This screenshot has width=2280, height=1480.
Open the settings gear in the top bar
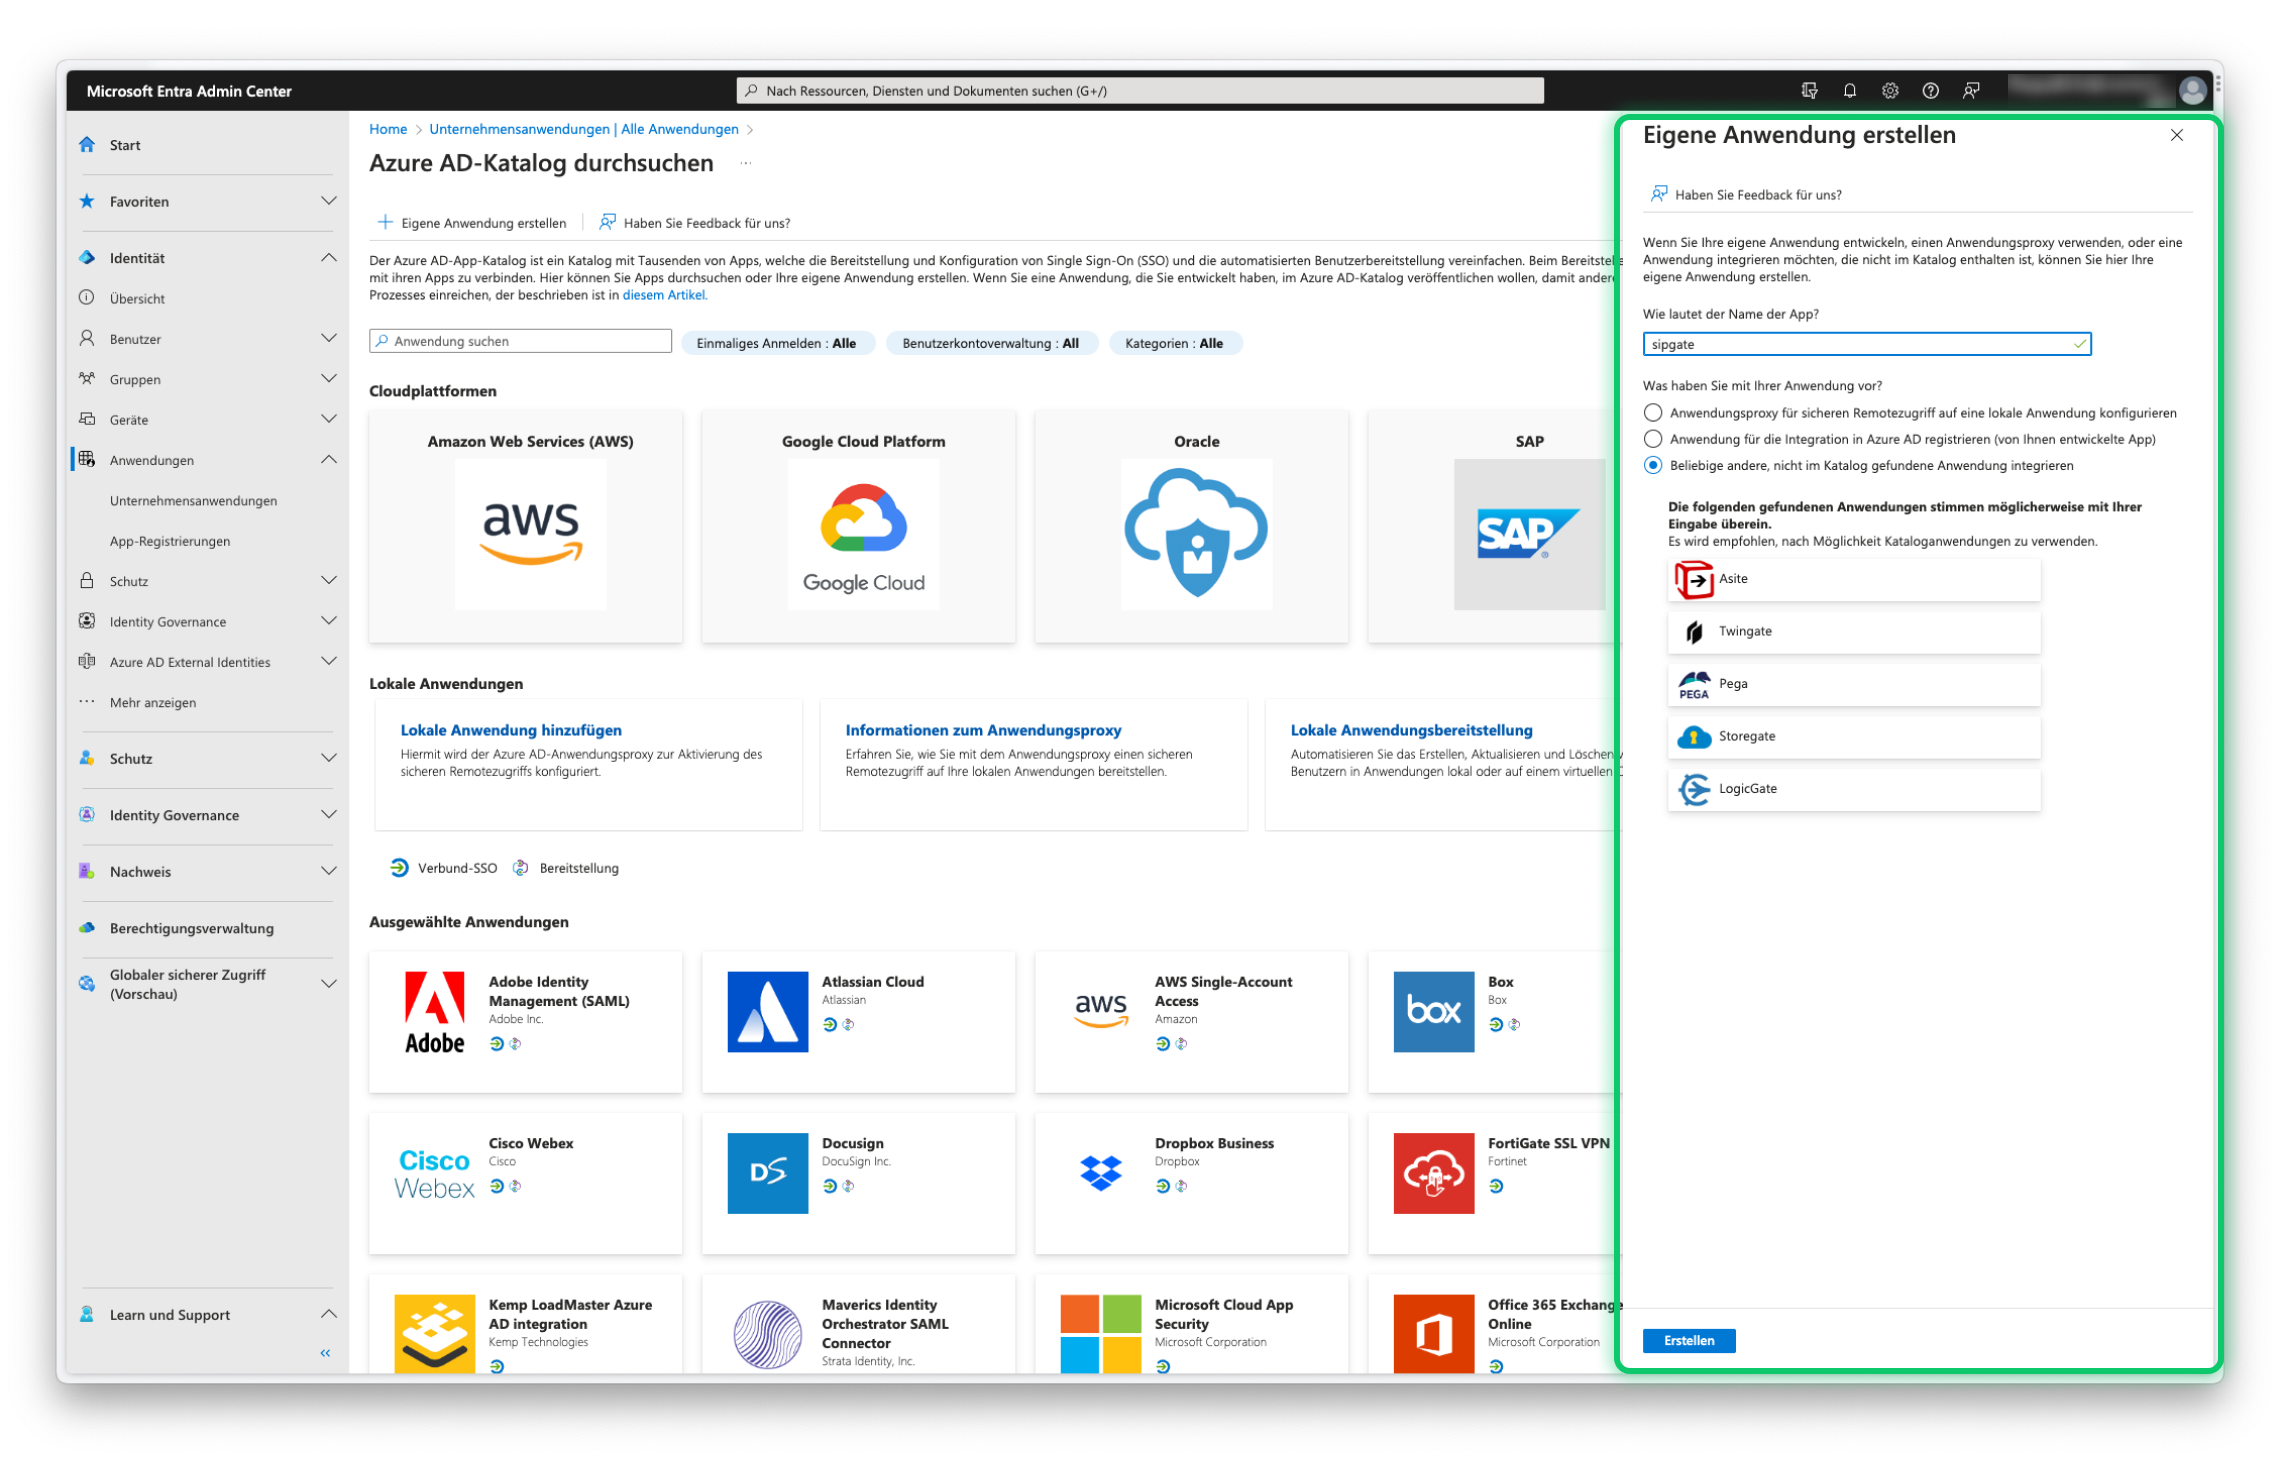(1890, 90)
